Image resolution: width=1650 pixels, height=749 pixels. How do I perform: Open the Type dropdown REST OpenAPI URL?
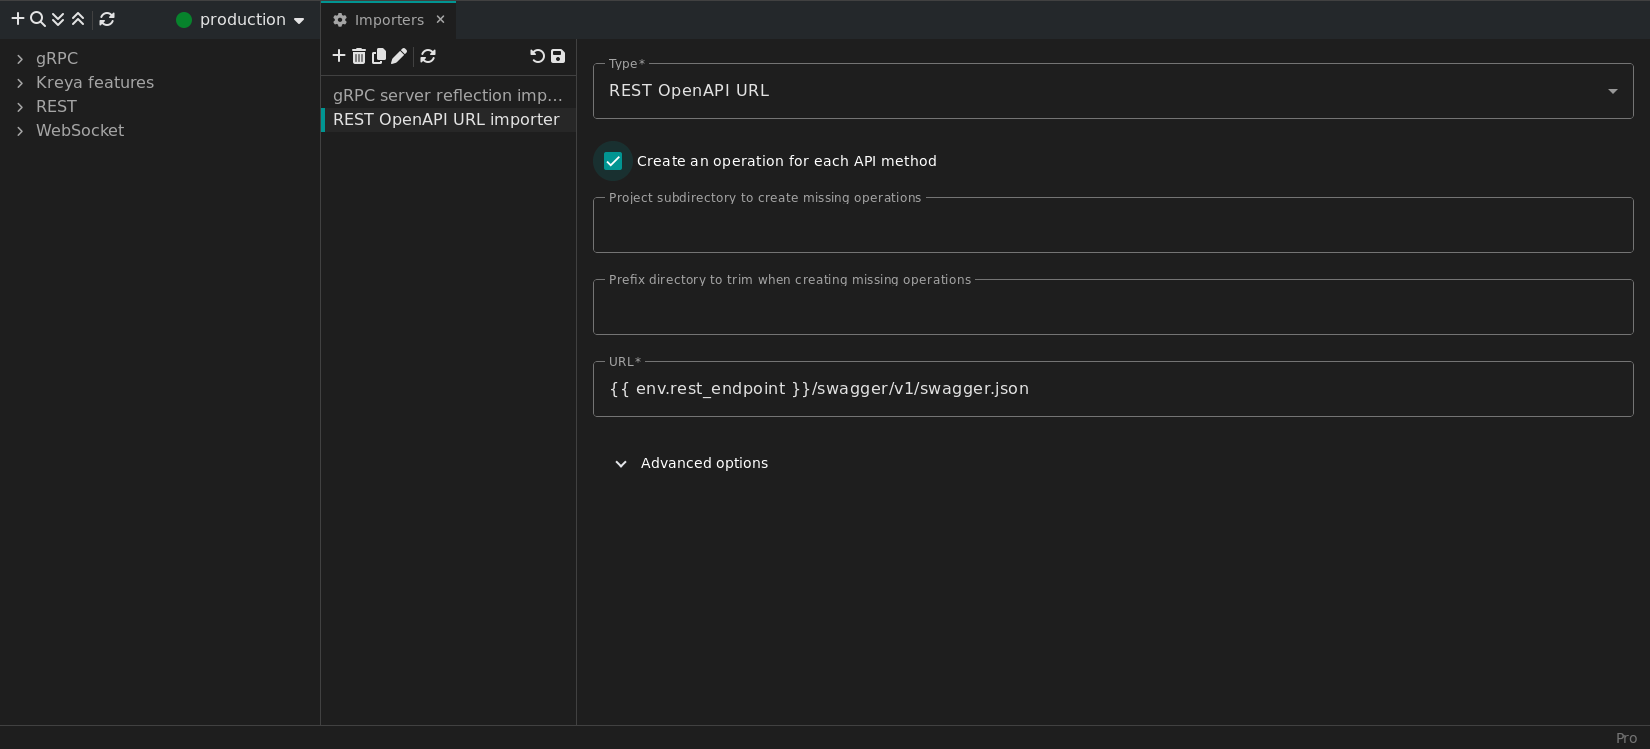click(1112, 91)
